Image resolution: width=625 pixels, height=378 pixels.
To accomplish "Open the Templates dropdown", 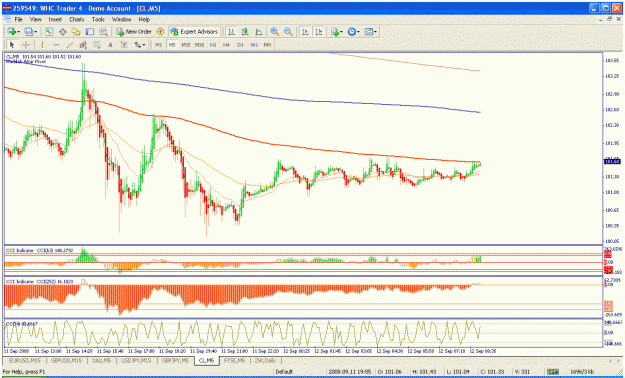I will (x=371, y=32).
